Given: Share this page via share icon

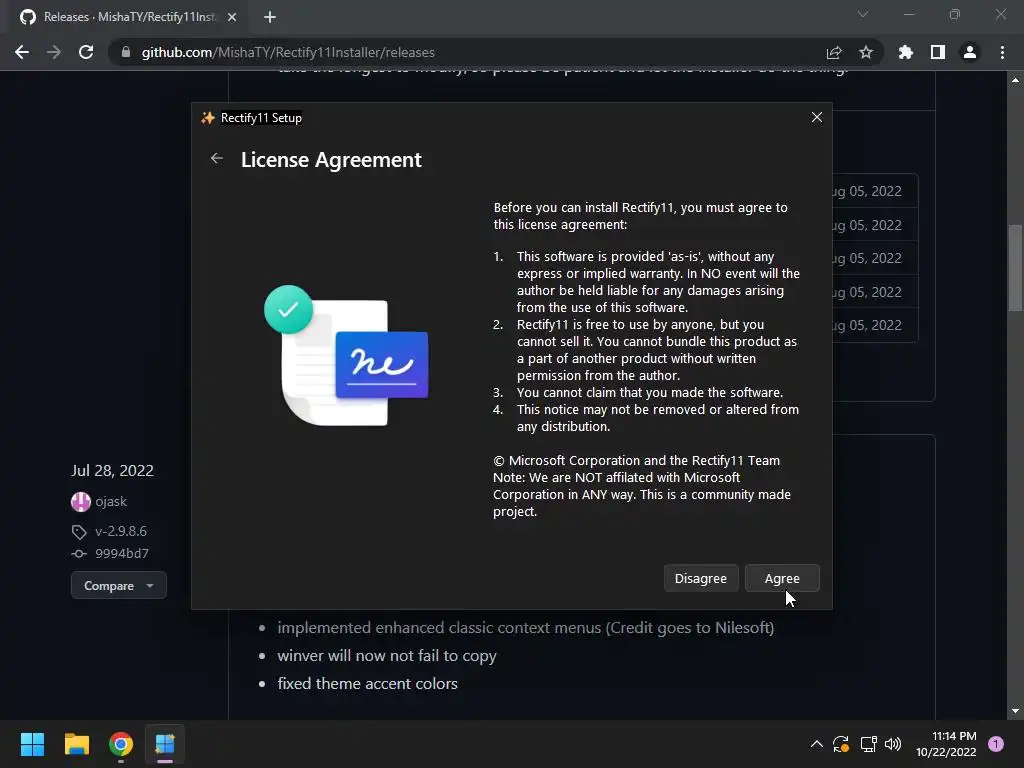Looking at the screenshot, I should (834, 52).
